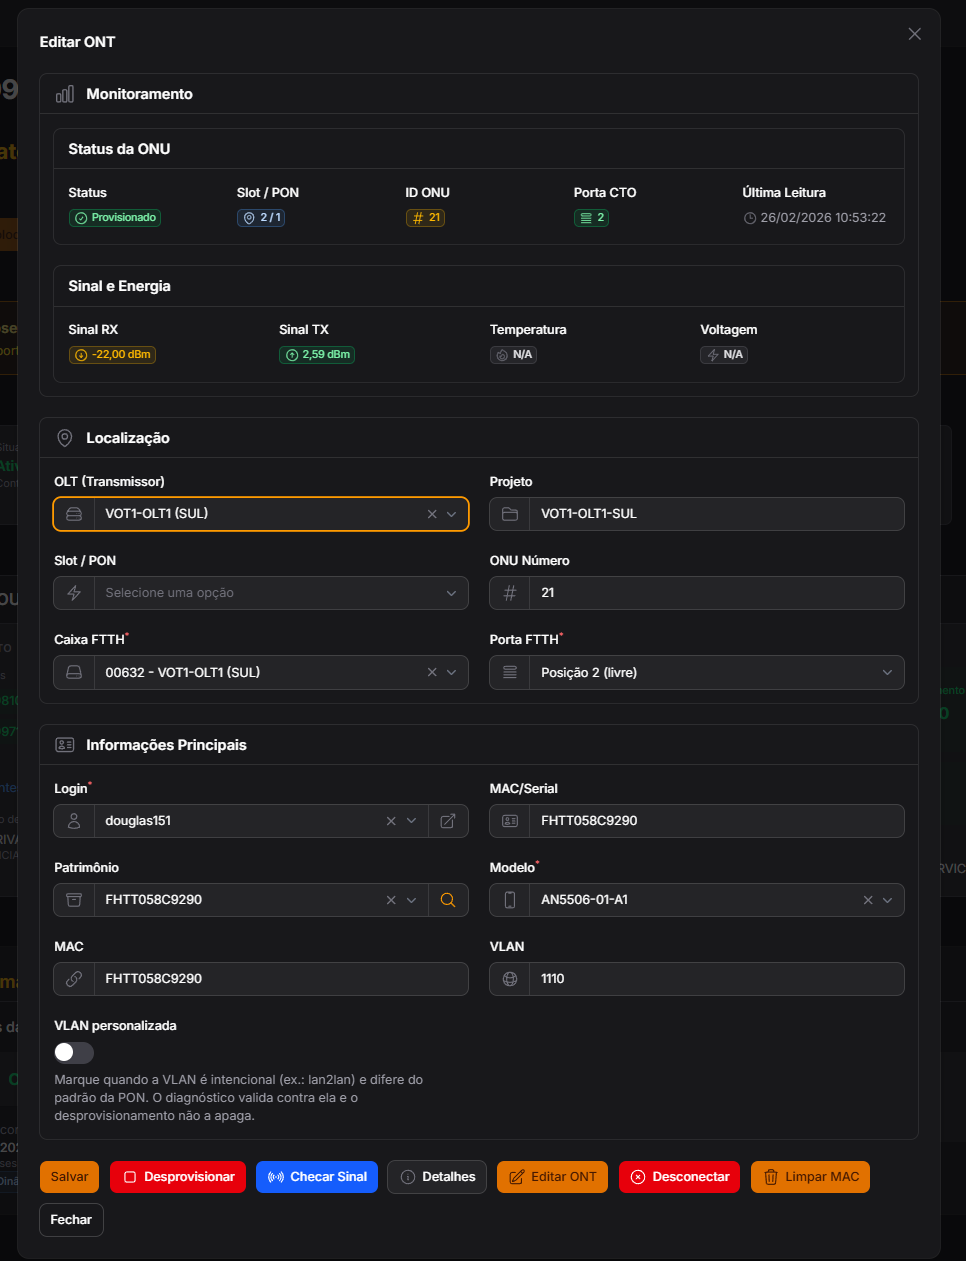Expand the Login dropdown chevron
The image size is (966, 1261).
tap(411, 821)
